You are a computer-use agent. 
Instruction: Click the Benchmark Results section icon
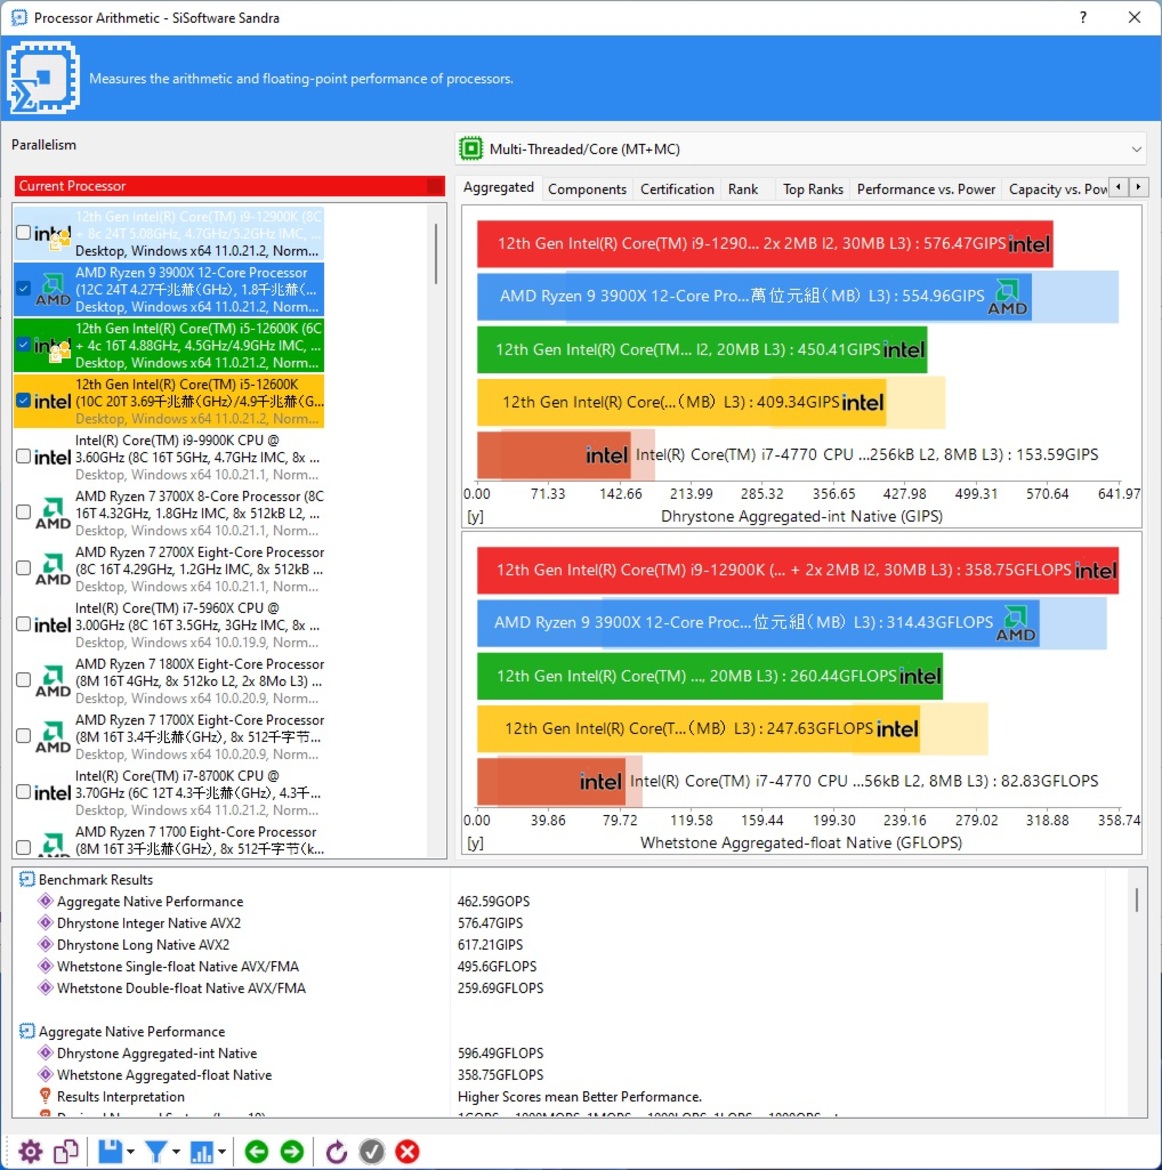(27, 880)
